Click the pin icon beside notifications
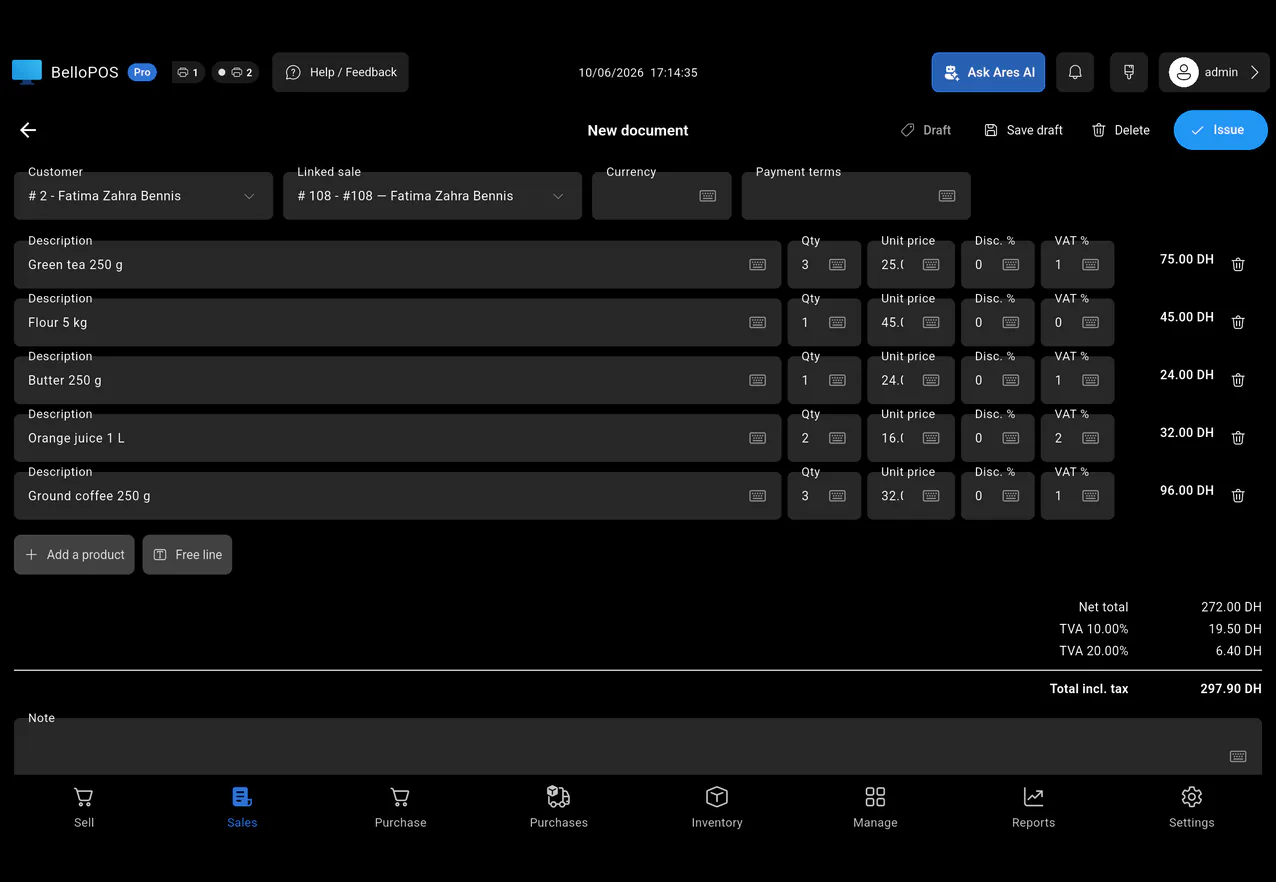 (x=1129, y=72)
